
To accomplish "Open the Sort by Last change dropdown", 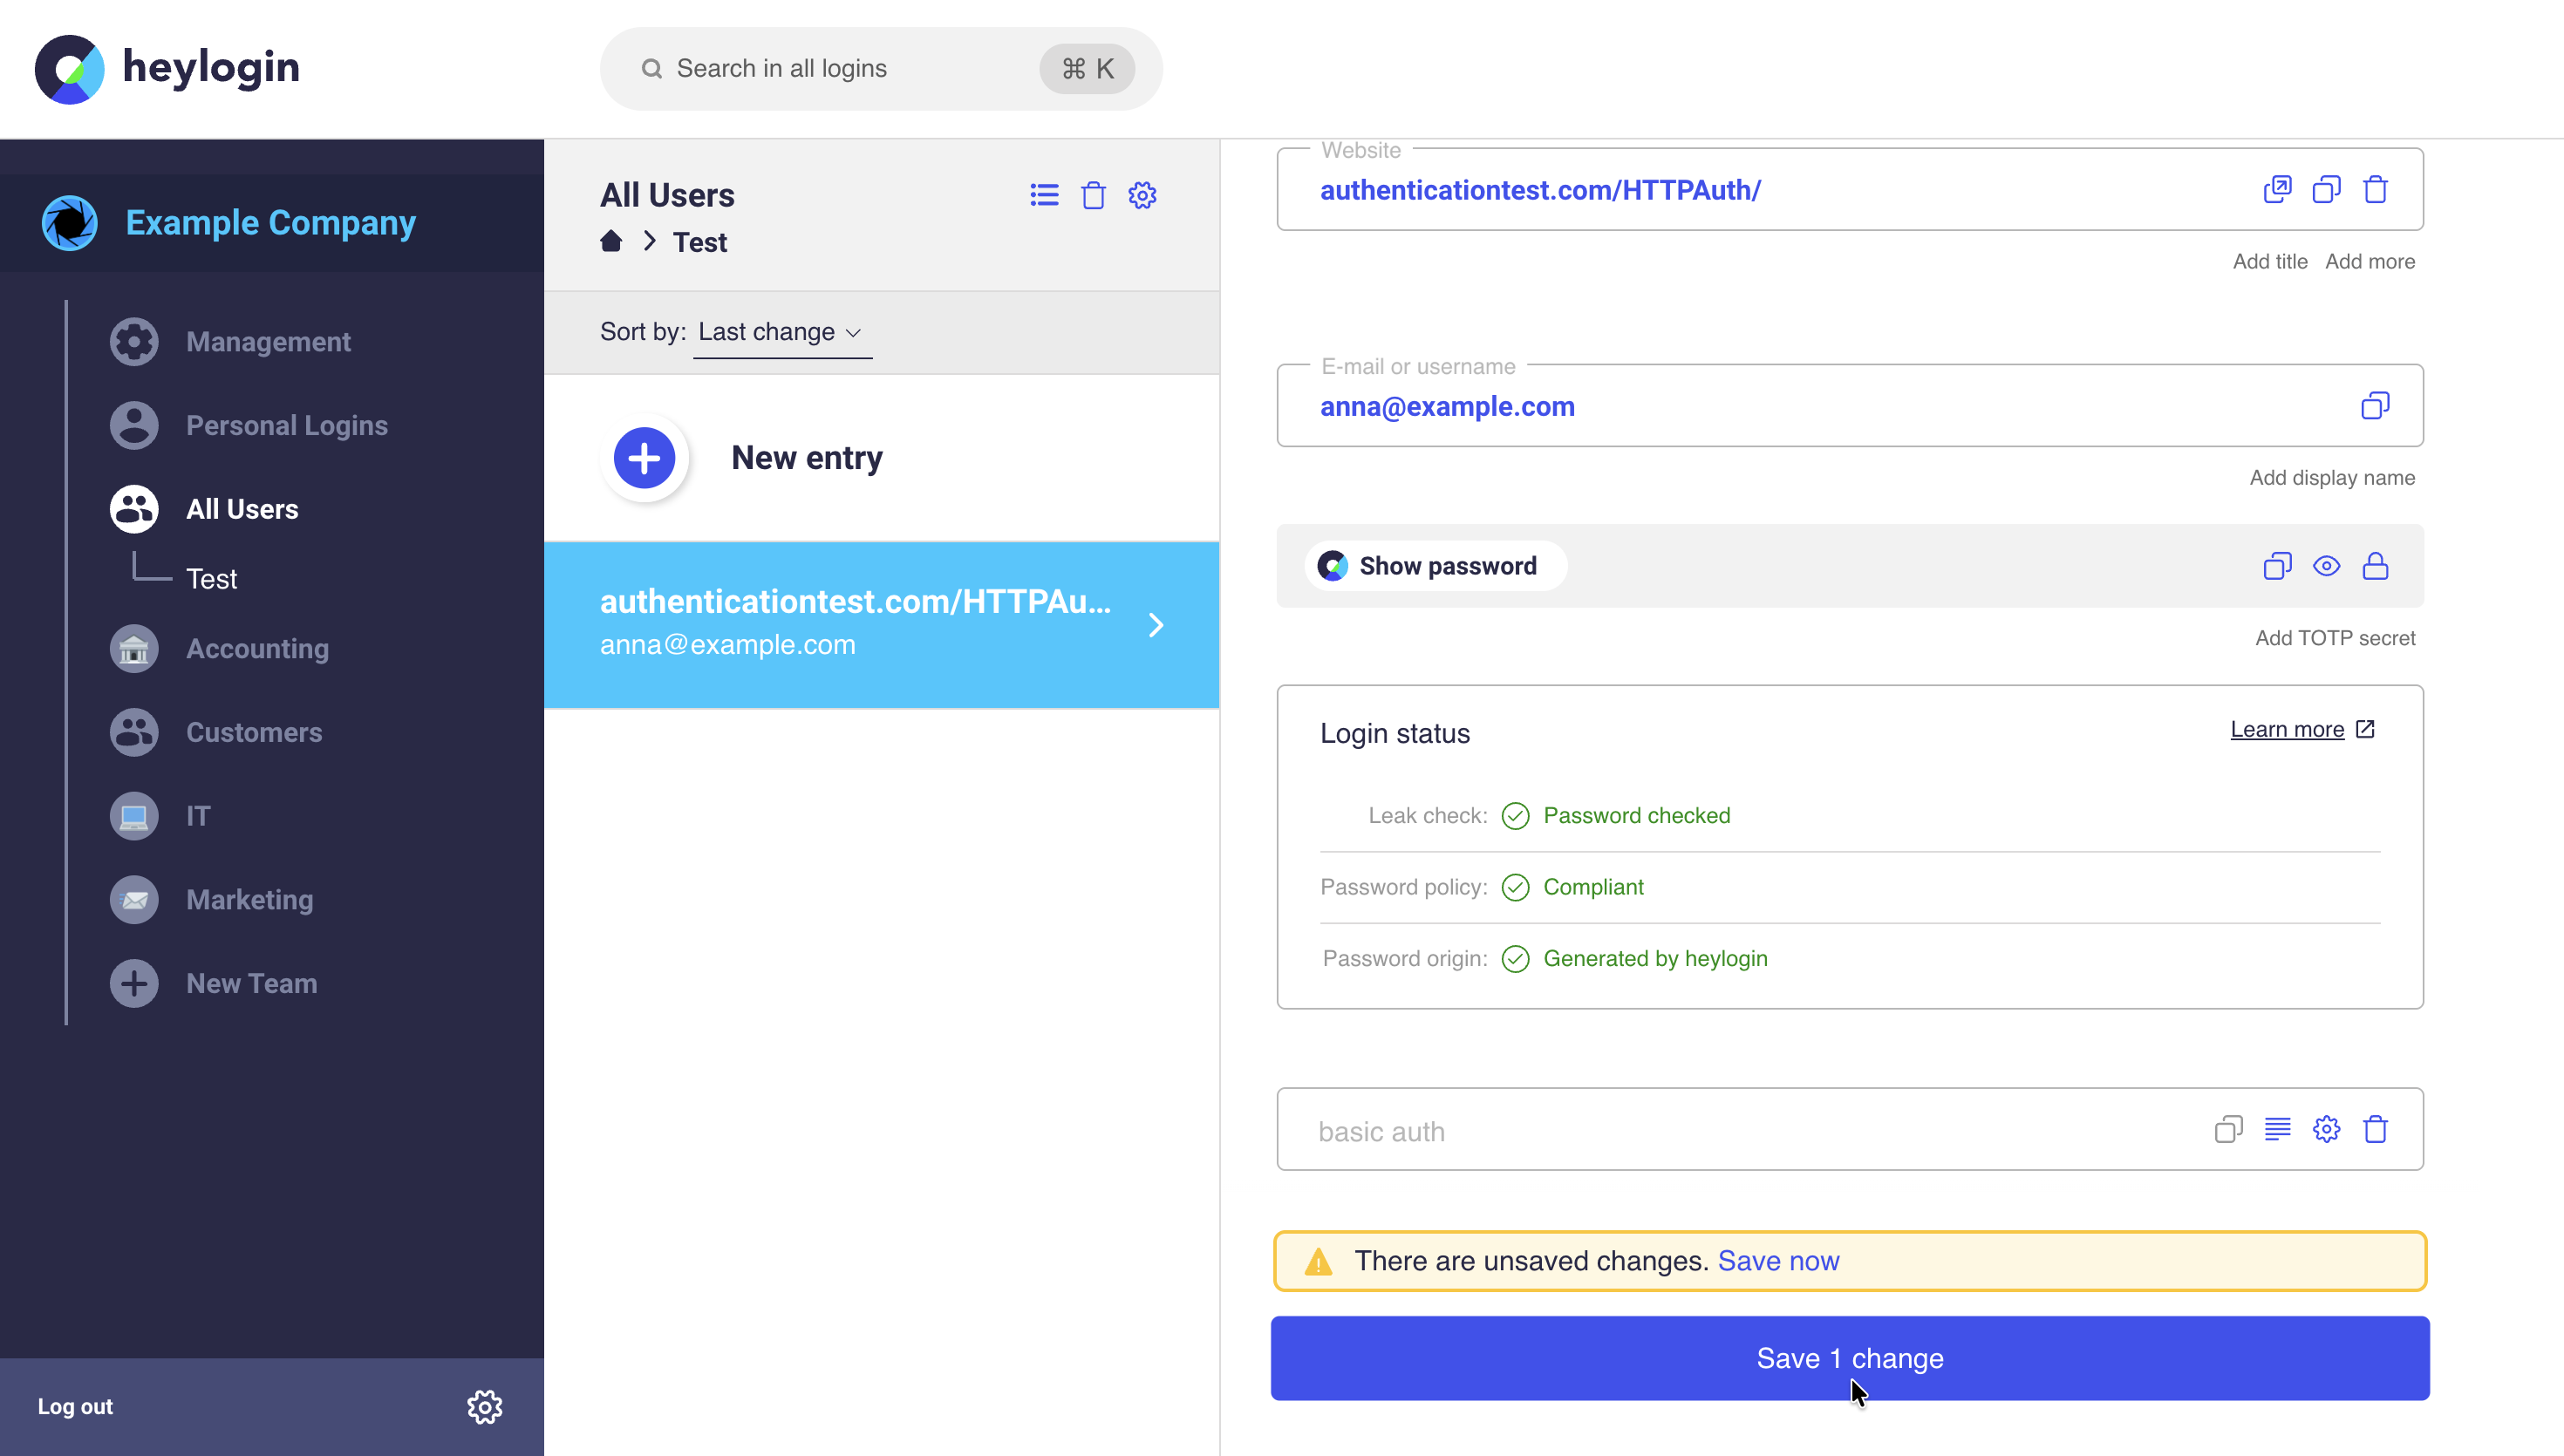I will (781, 332).
